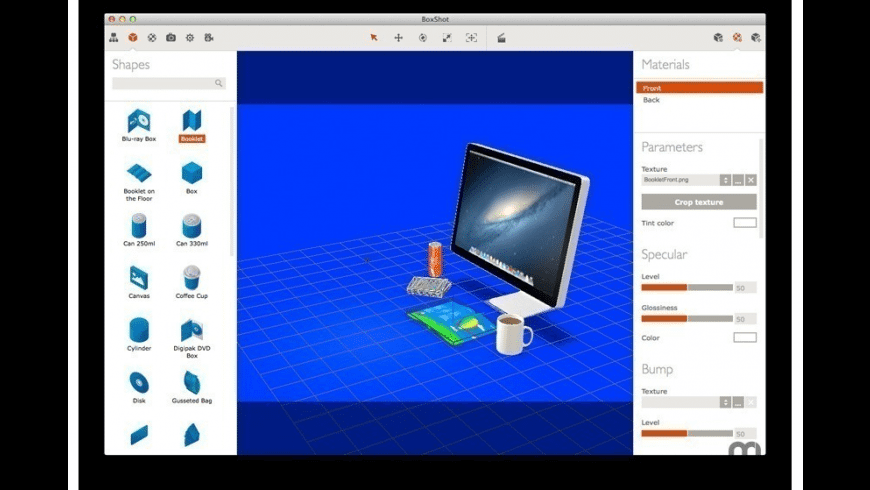Select the orange Materials panel icon at right

coord(737,38)
